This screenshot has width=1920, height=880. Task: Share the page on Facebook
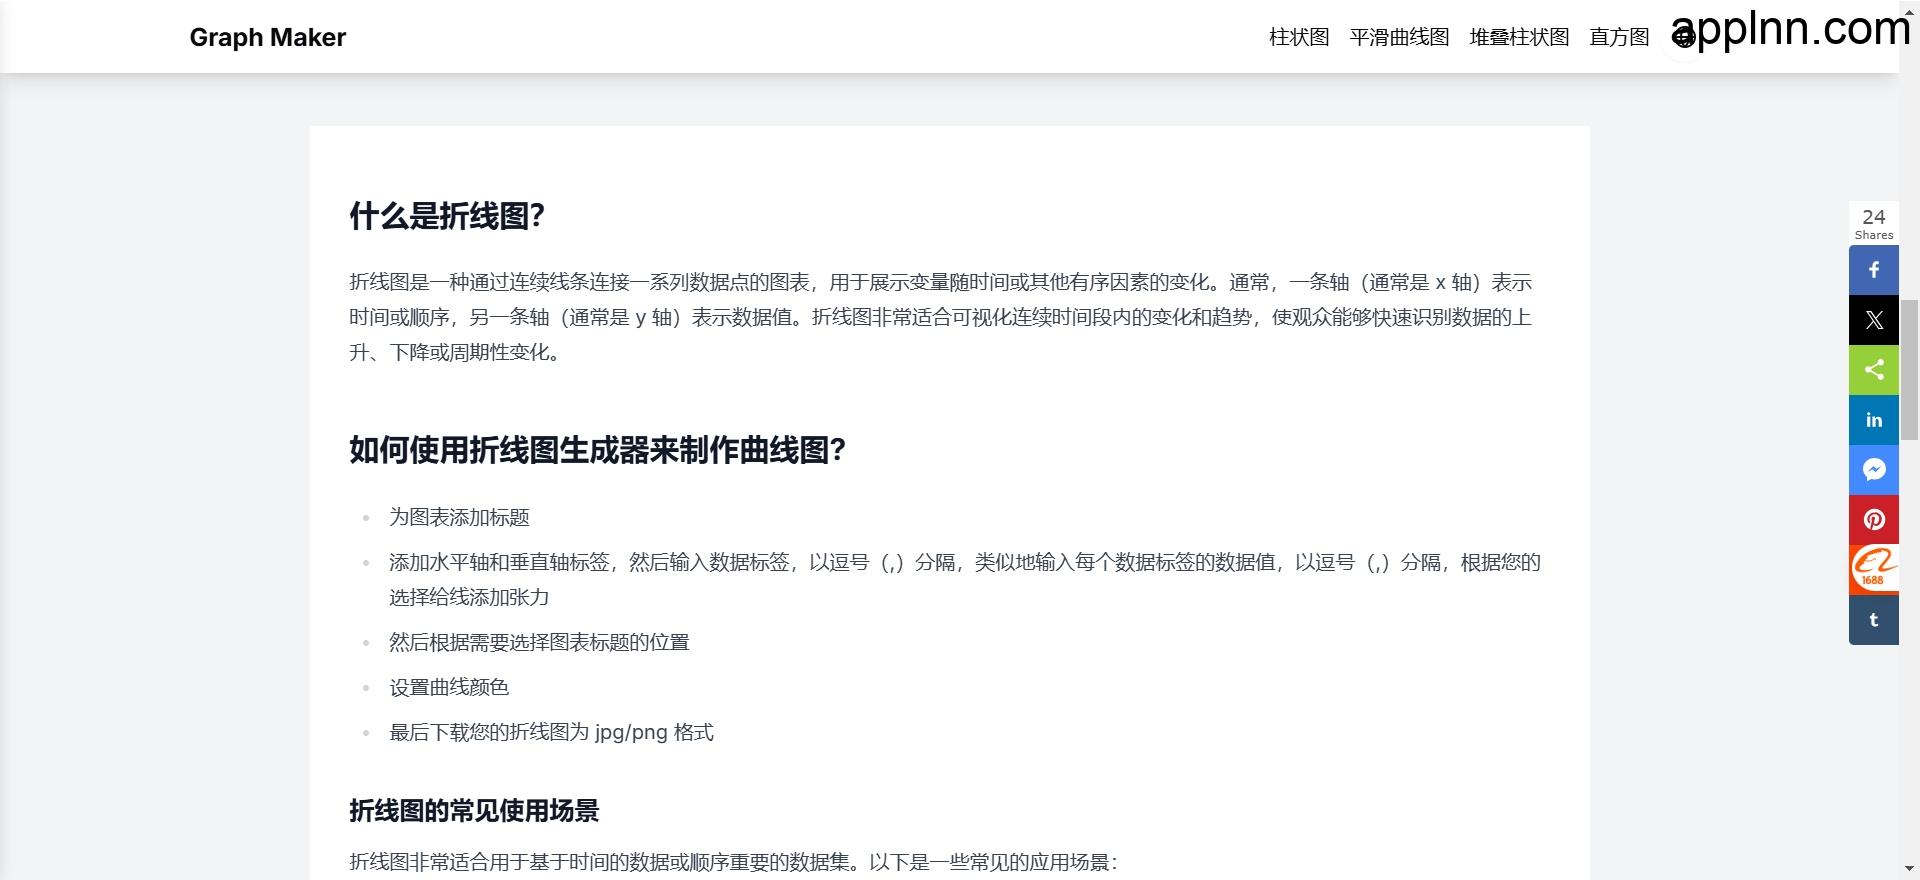click(x=1874, y=270)
